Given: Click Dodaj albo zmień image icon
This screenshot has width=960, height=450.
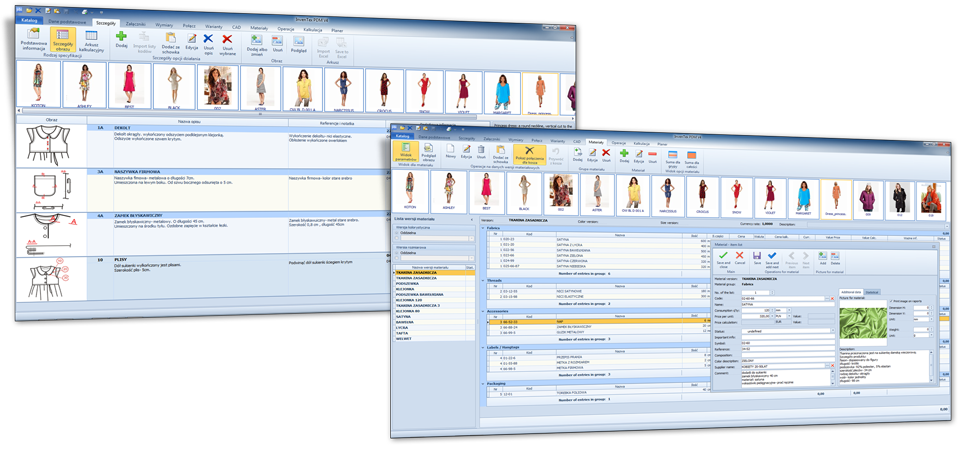Looking at the screenshot, I should click(257, 44).
